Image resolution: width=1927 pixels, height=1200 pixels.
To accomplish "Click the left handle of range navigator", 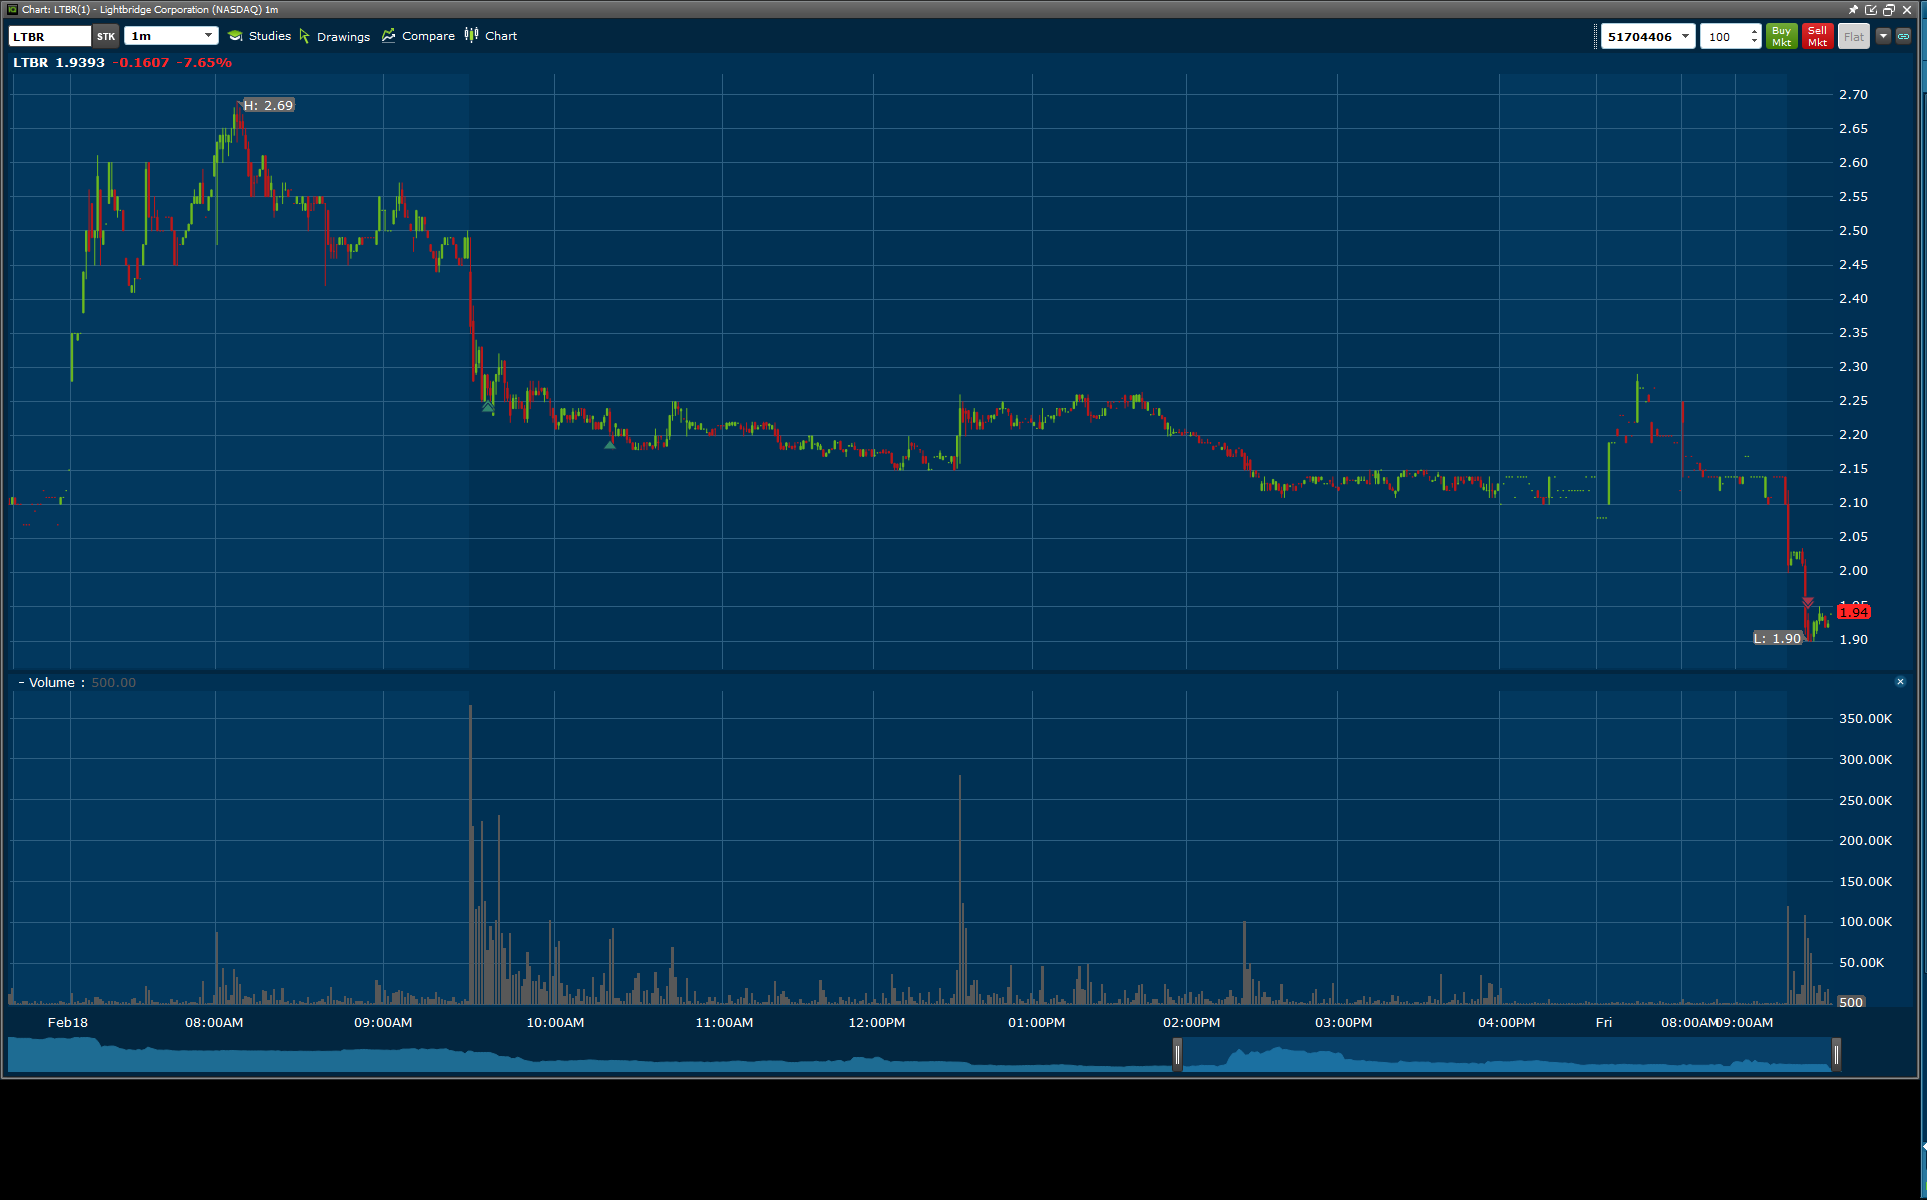I will pyautogui.click(x=1177, y=1054).
